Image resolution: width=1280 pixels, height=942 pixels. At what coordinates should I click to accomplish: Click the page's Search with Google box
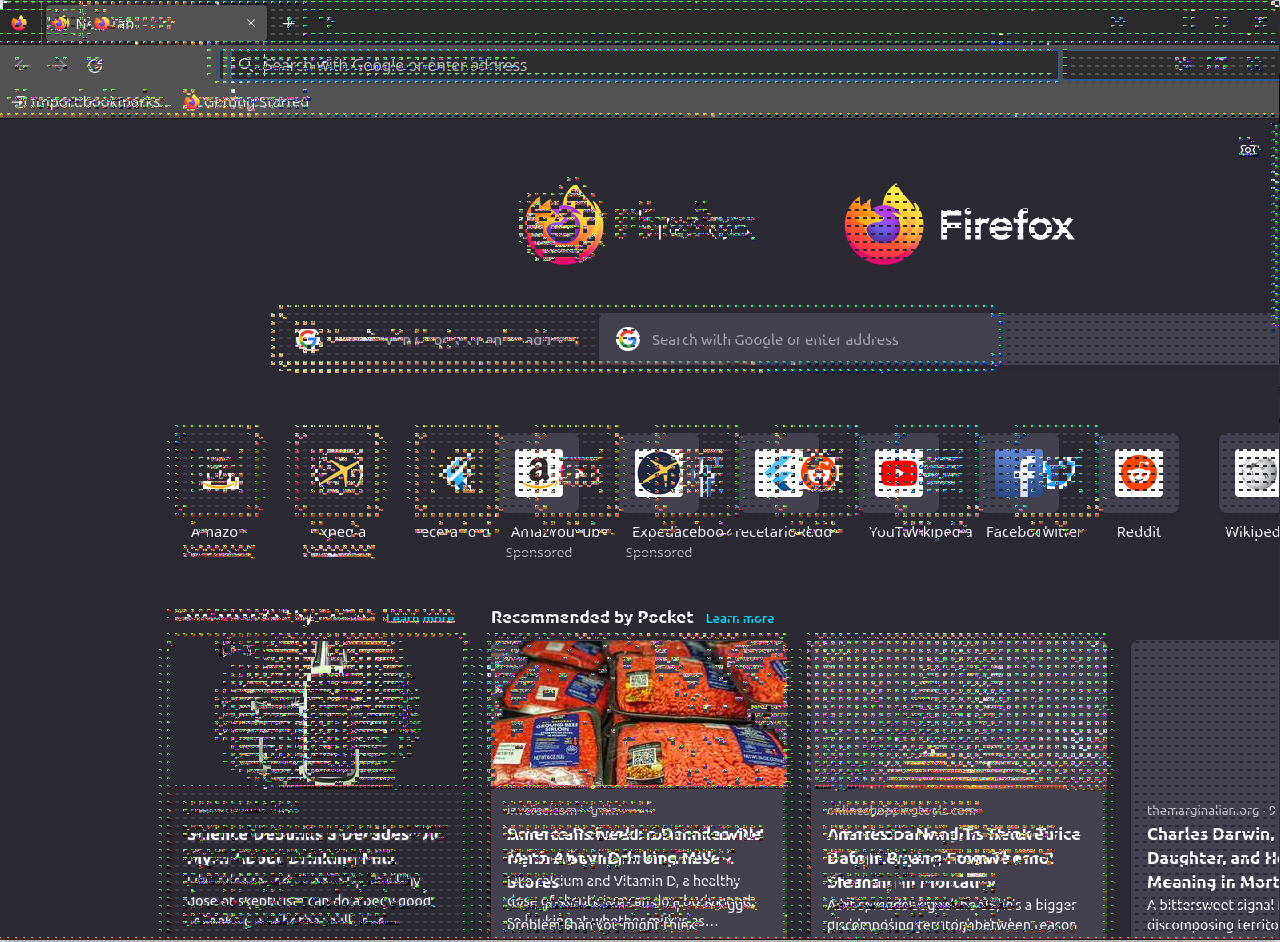tap(800, 340)
